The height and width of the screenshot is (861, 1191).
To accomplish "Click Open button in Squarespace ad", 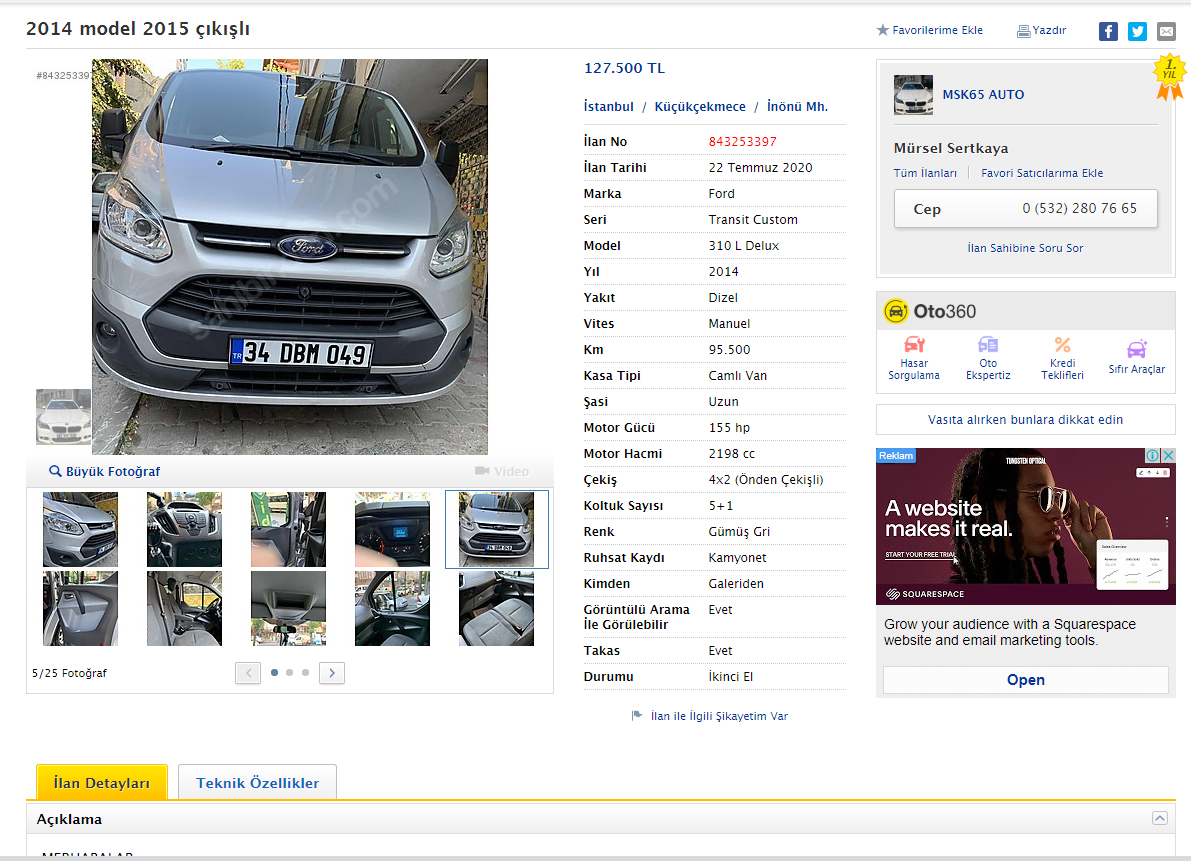I will [1025, 680].
